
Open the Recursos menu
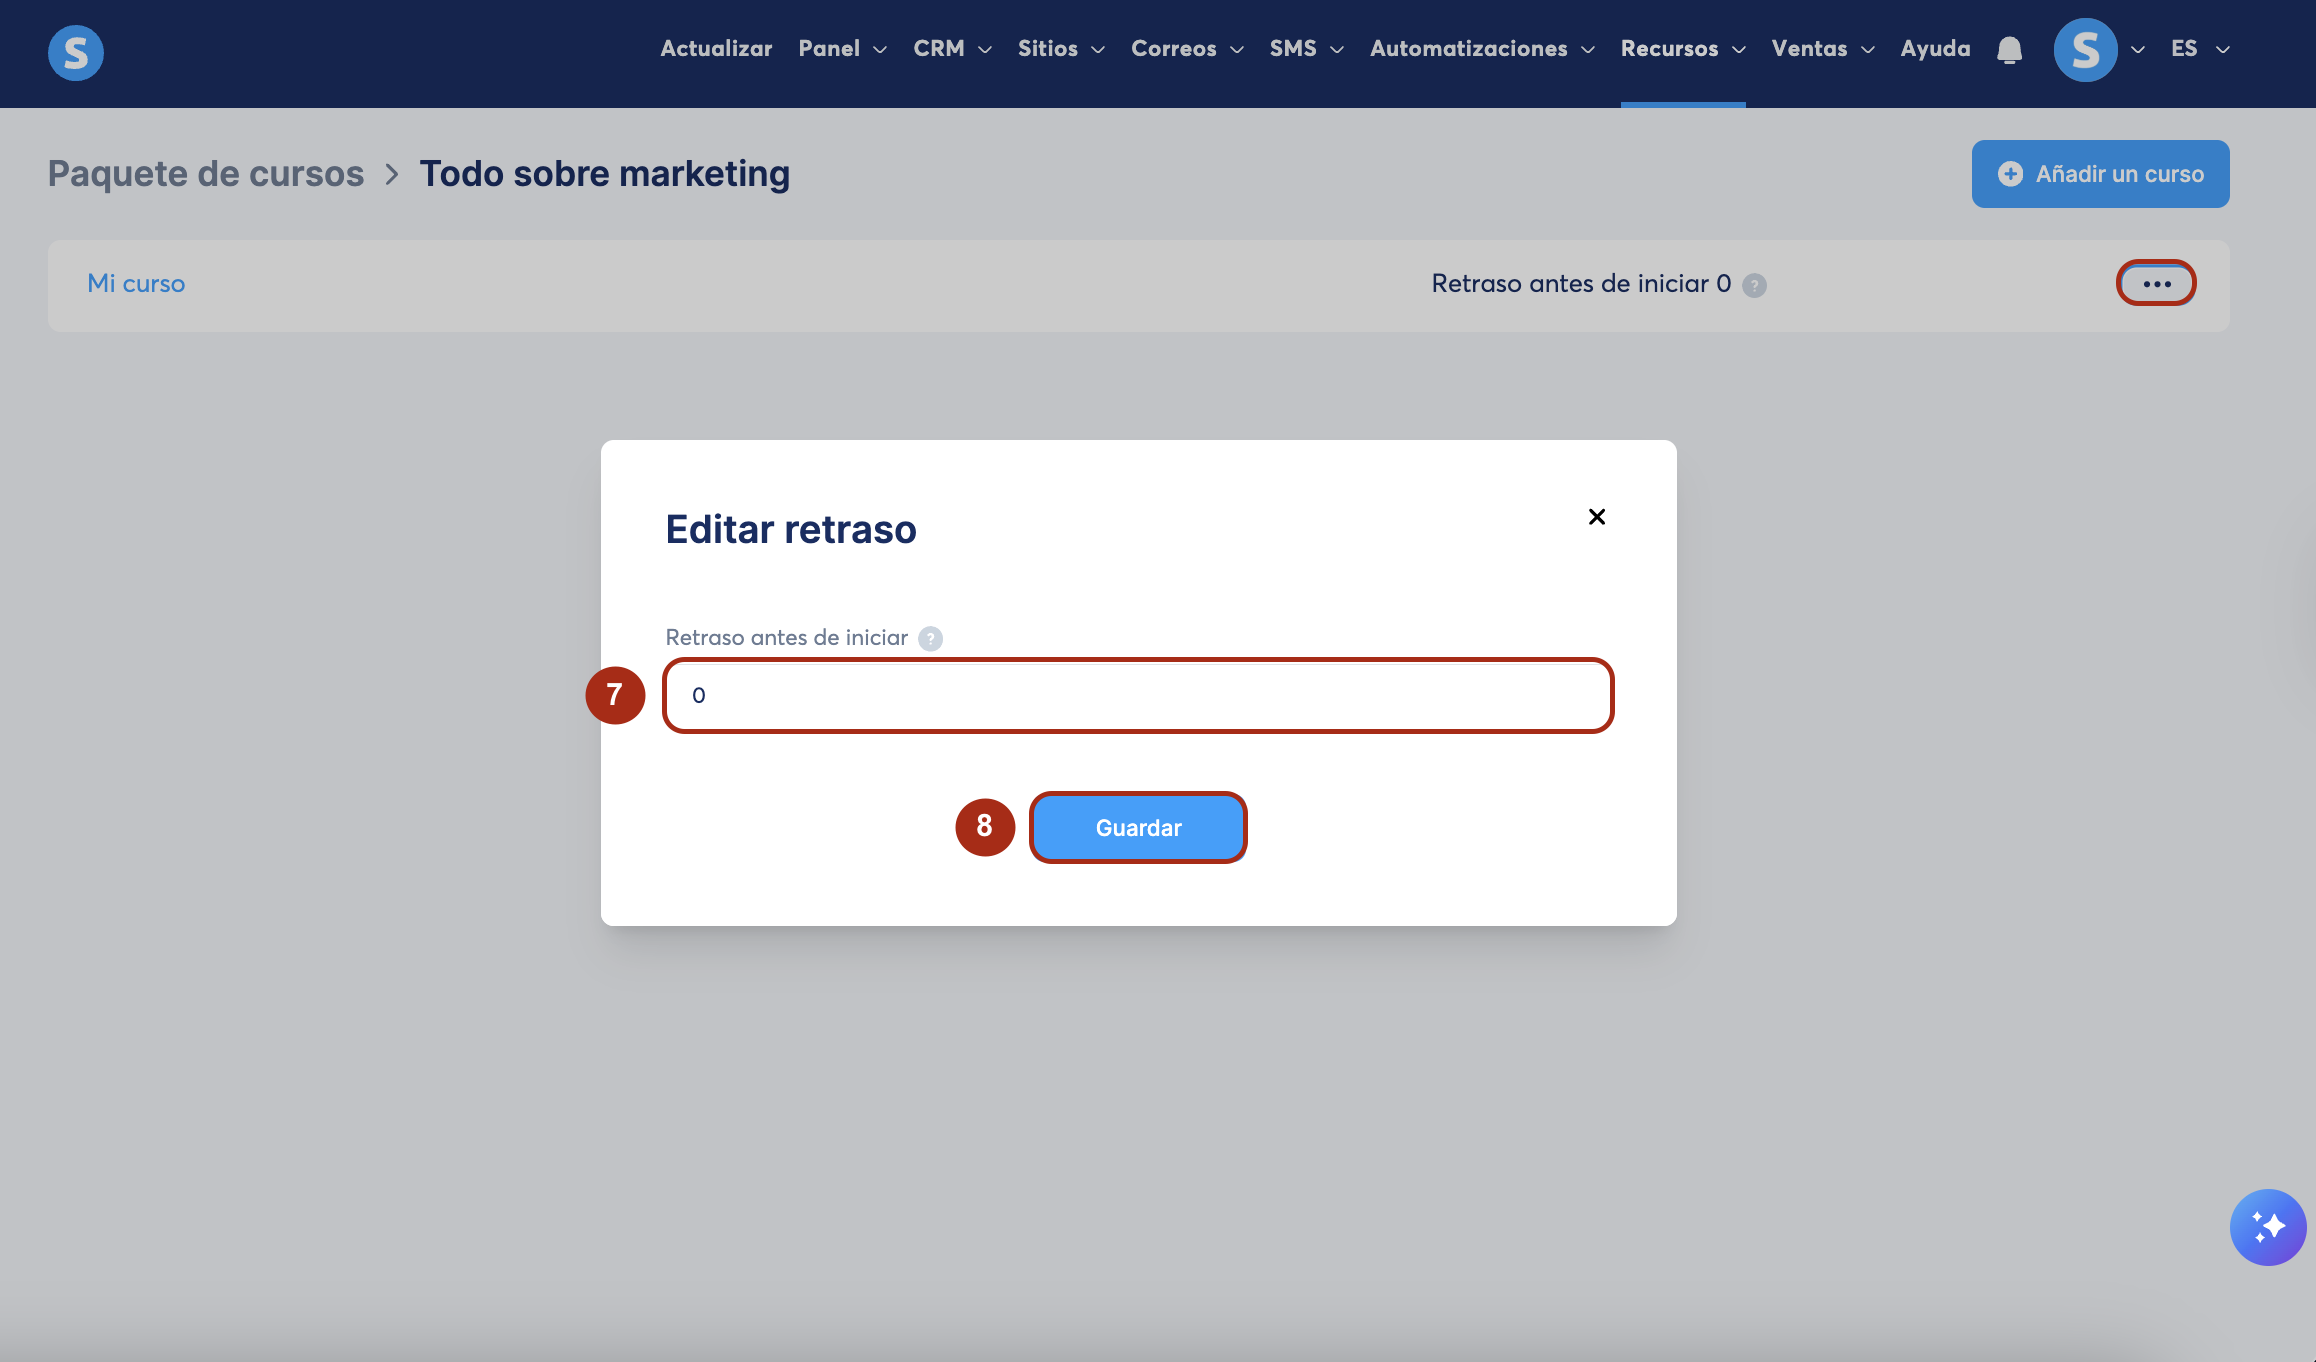pyautogui.click(x=1682, y=49)
